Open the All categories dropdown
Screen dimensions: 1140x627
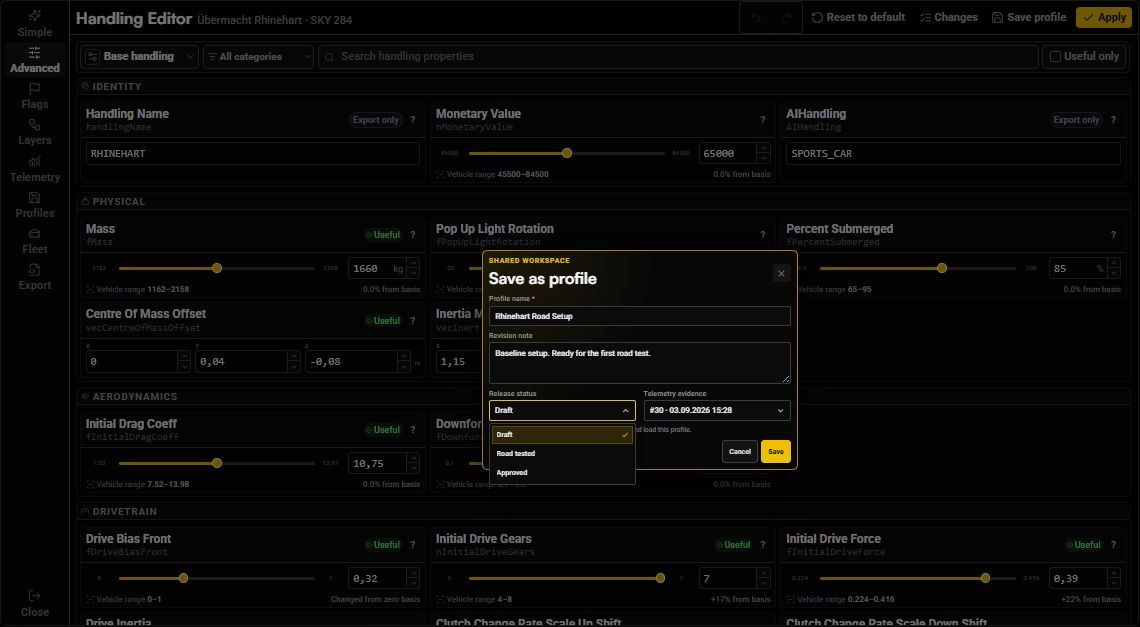point(258,57)
